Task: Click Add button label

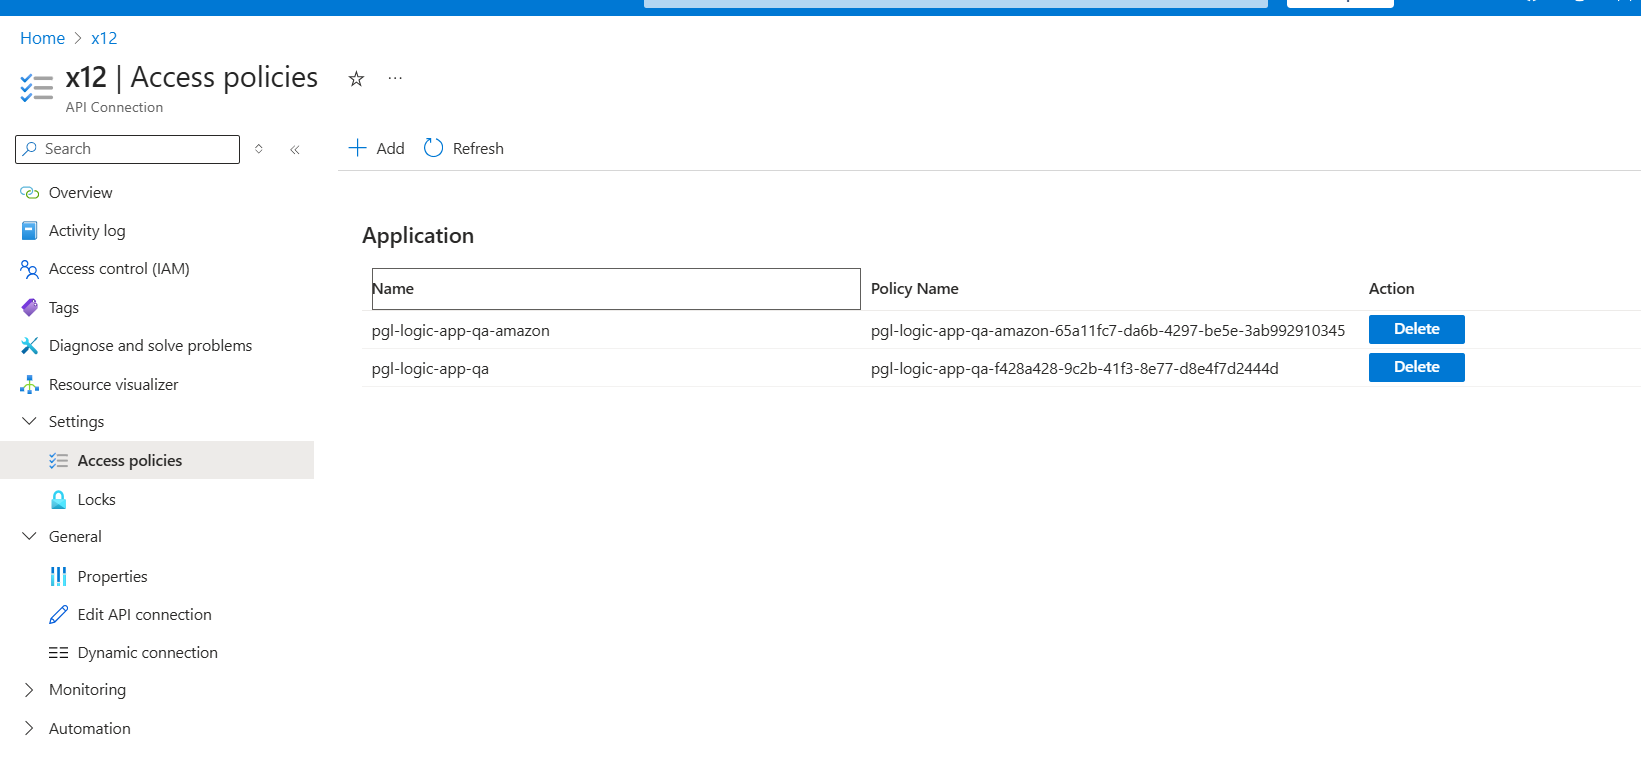Action: pyautogui.click(x=390, y=148)
